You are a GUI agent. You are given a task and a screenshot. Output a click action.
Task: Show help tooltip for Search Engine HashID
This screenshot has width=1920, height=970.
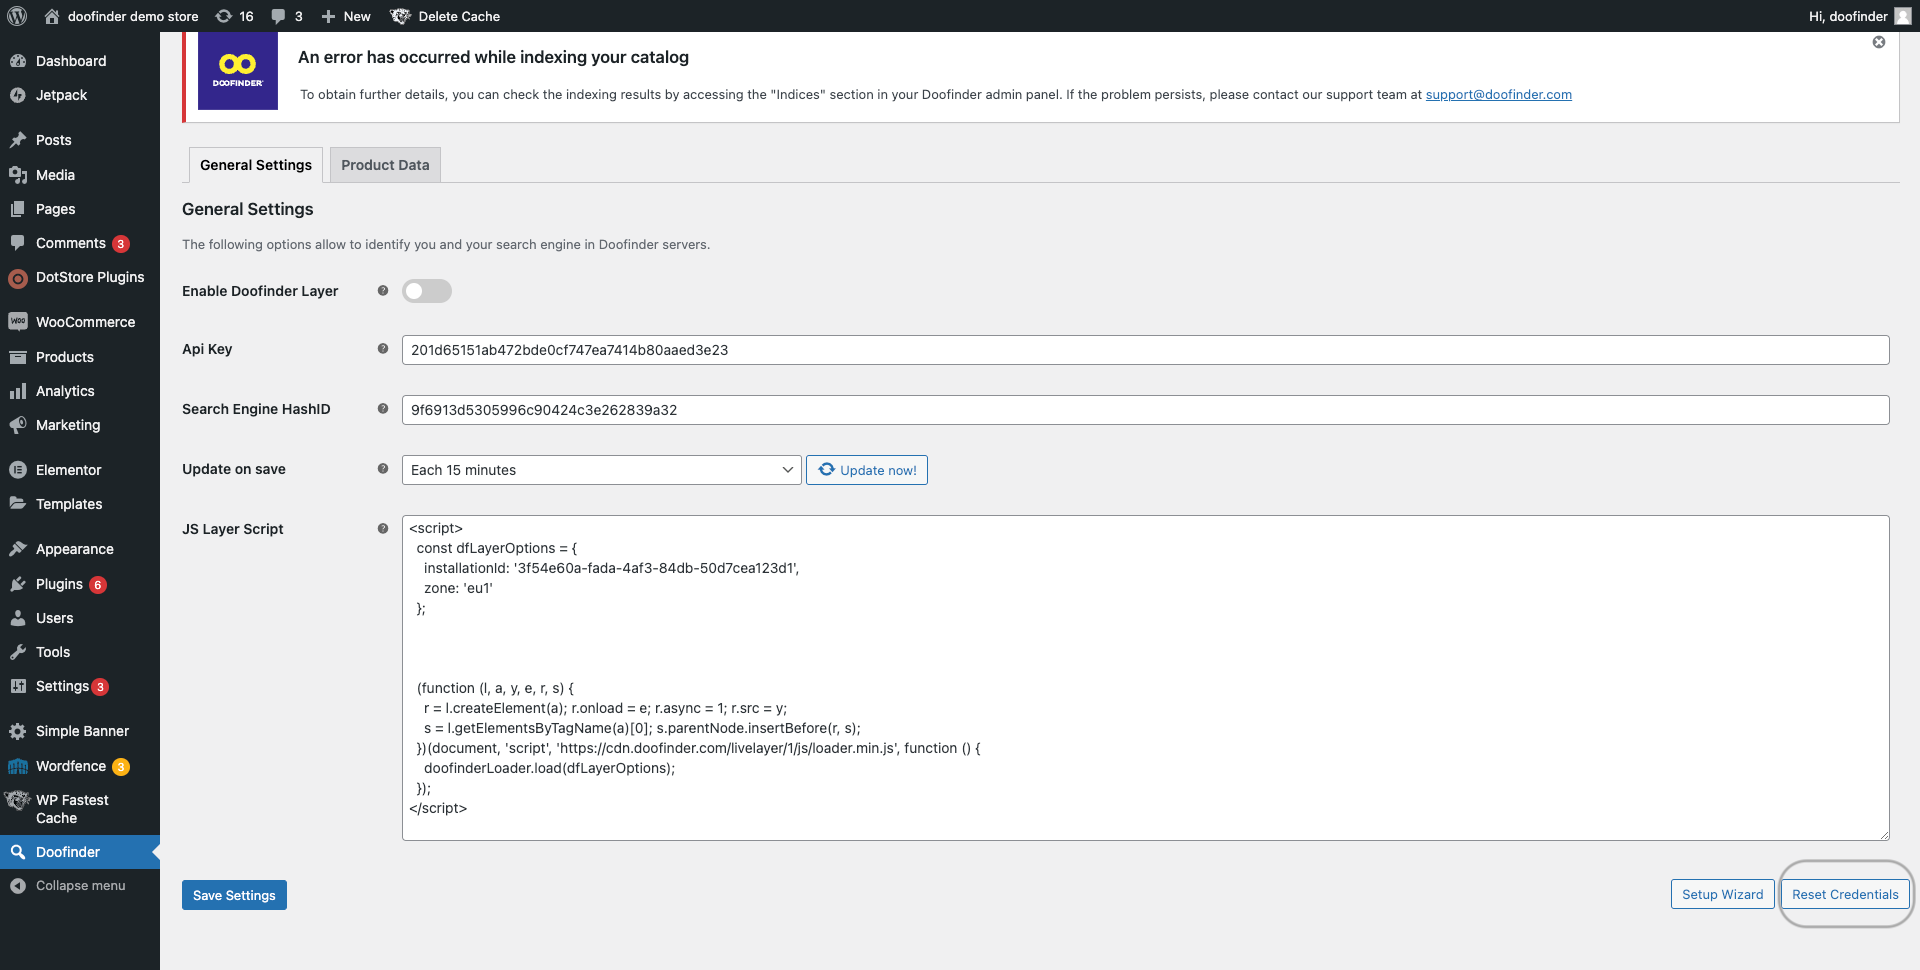pos(383,408)
